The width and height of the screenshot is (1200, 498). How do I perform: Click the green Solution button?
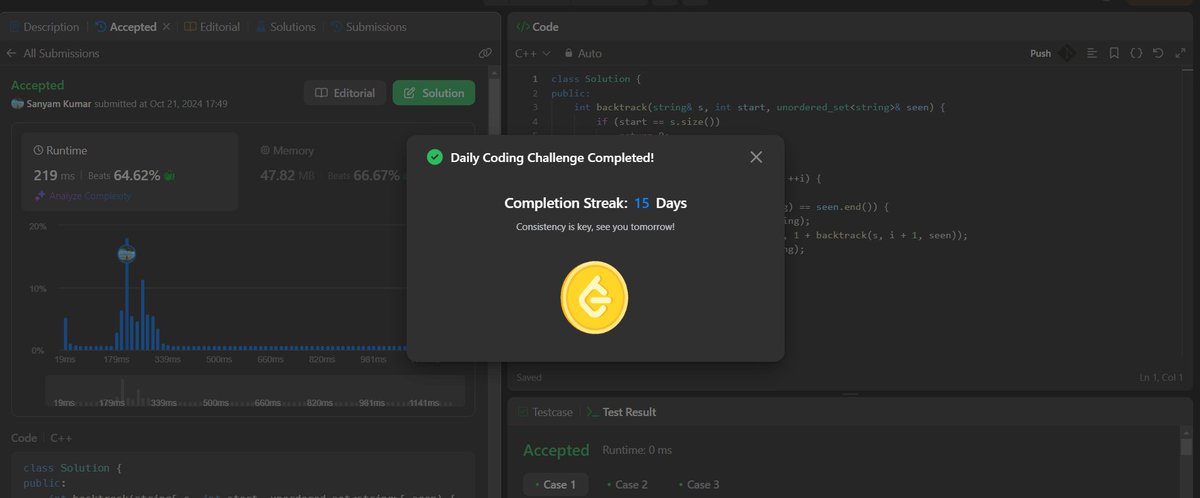434,93
